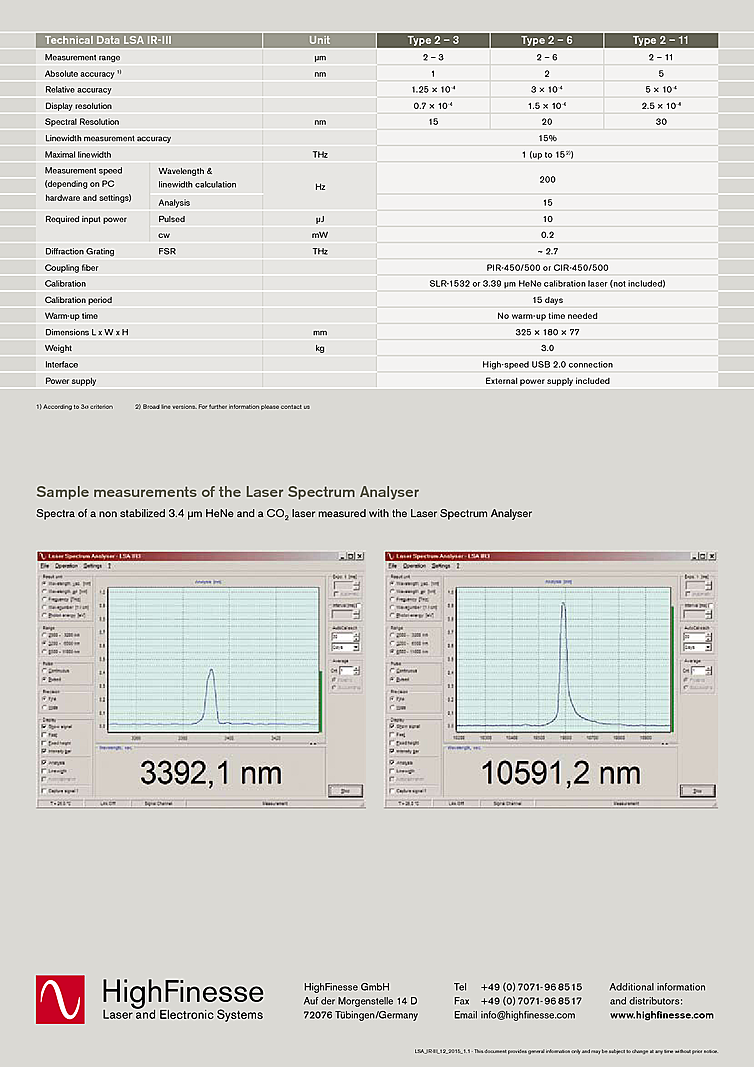Click the 'Calibration period' row label
Viewport: 754px width, 1067px height.
coord(78,300)
